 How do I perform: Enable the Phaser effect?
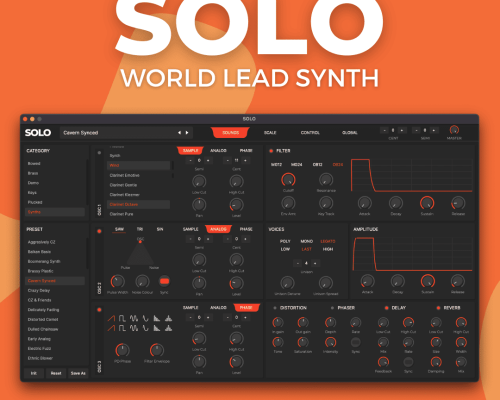pyautogui.click(x=332, y=308)
